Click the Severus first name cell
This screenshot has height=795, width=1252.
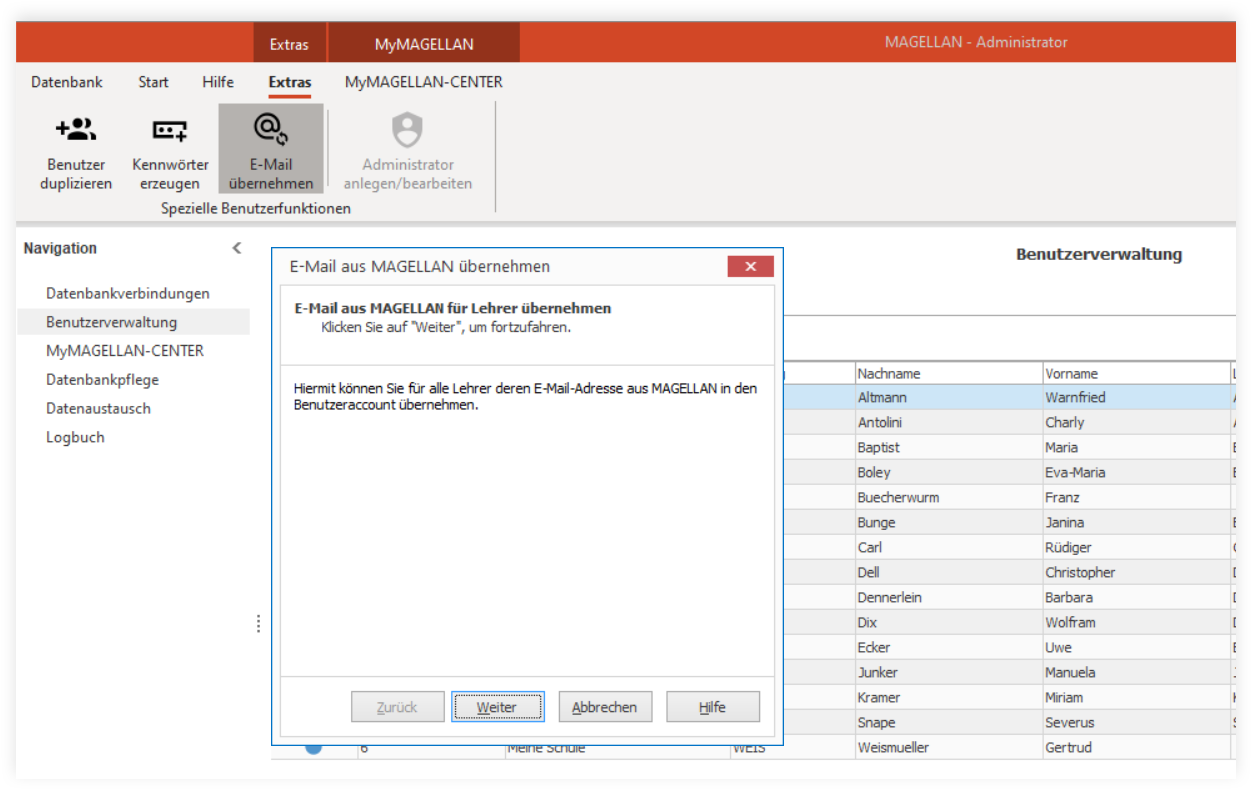[1136, 722]
